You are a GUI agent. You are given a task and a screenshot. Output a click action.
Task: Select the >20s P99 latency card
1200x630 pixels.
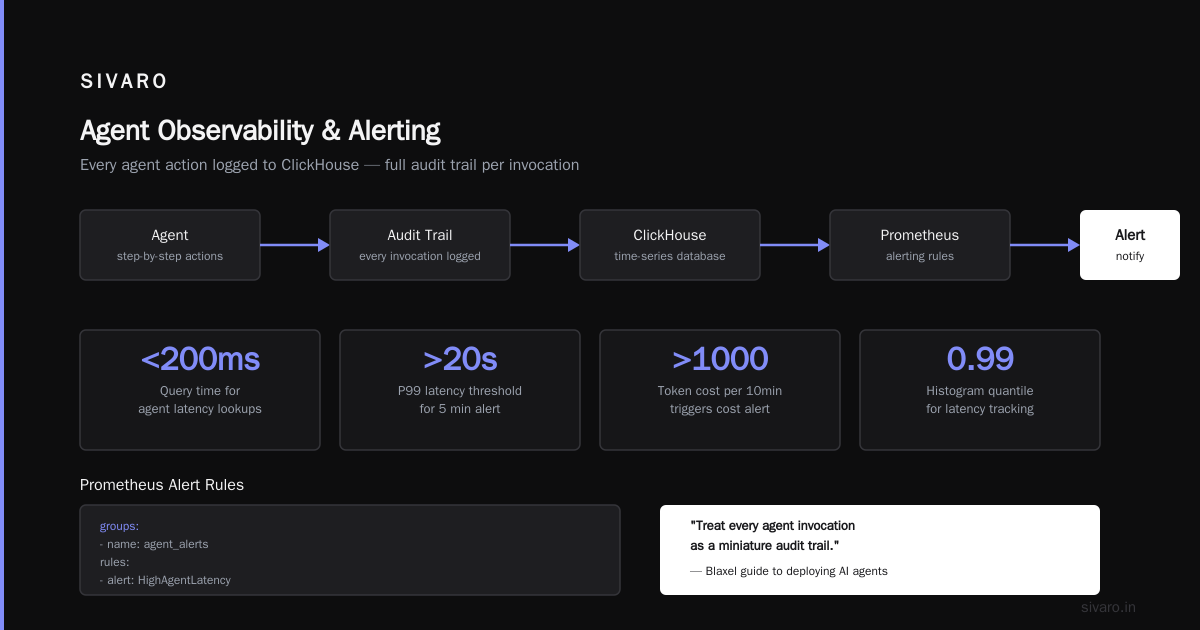[x=460, y=390]
